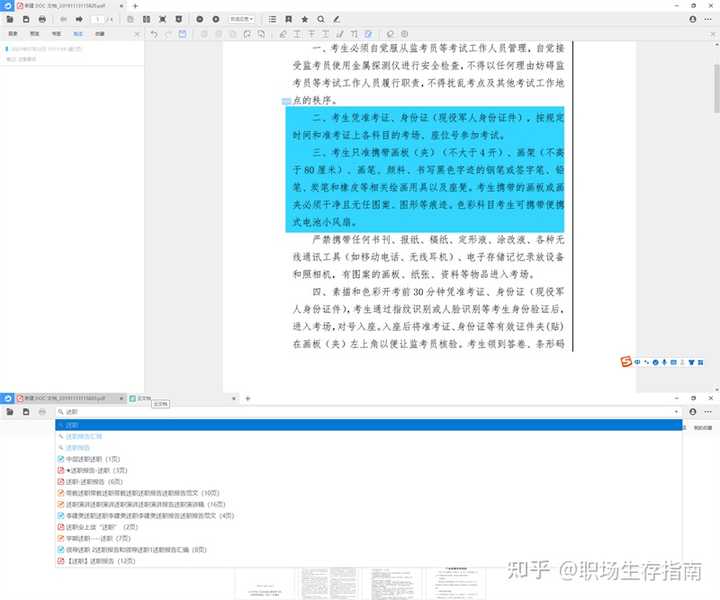Viewport: 720px width, 600px height.
Task: Click the small note marker beside highlighted text
Action: tap(287, 101)
